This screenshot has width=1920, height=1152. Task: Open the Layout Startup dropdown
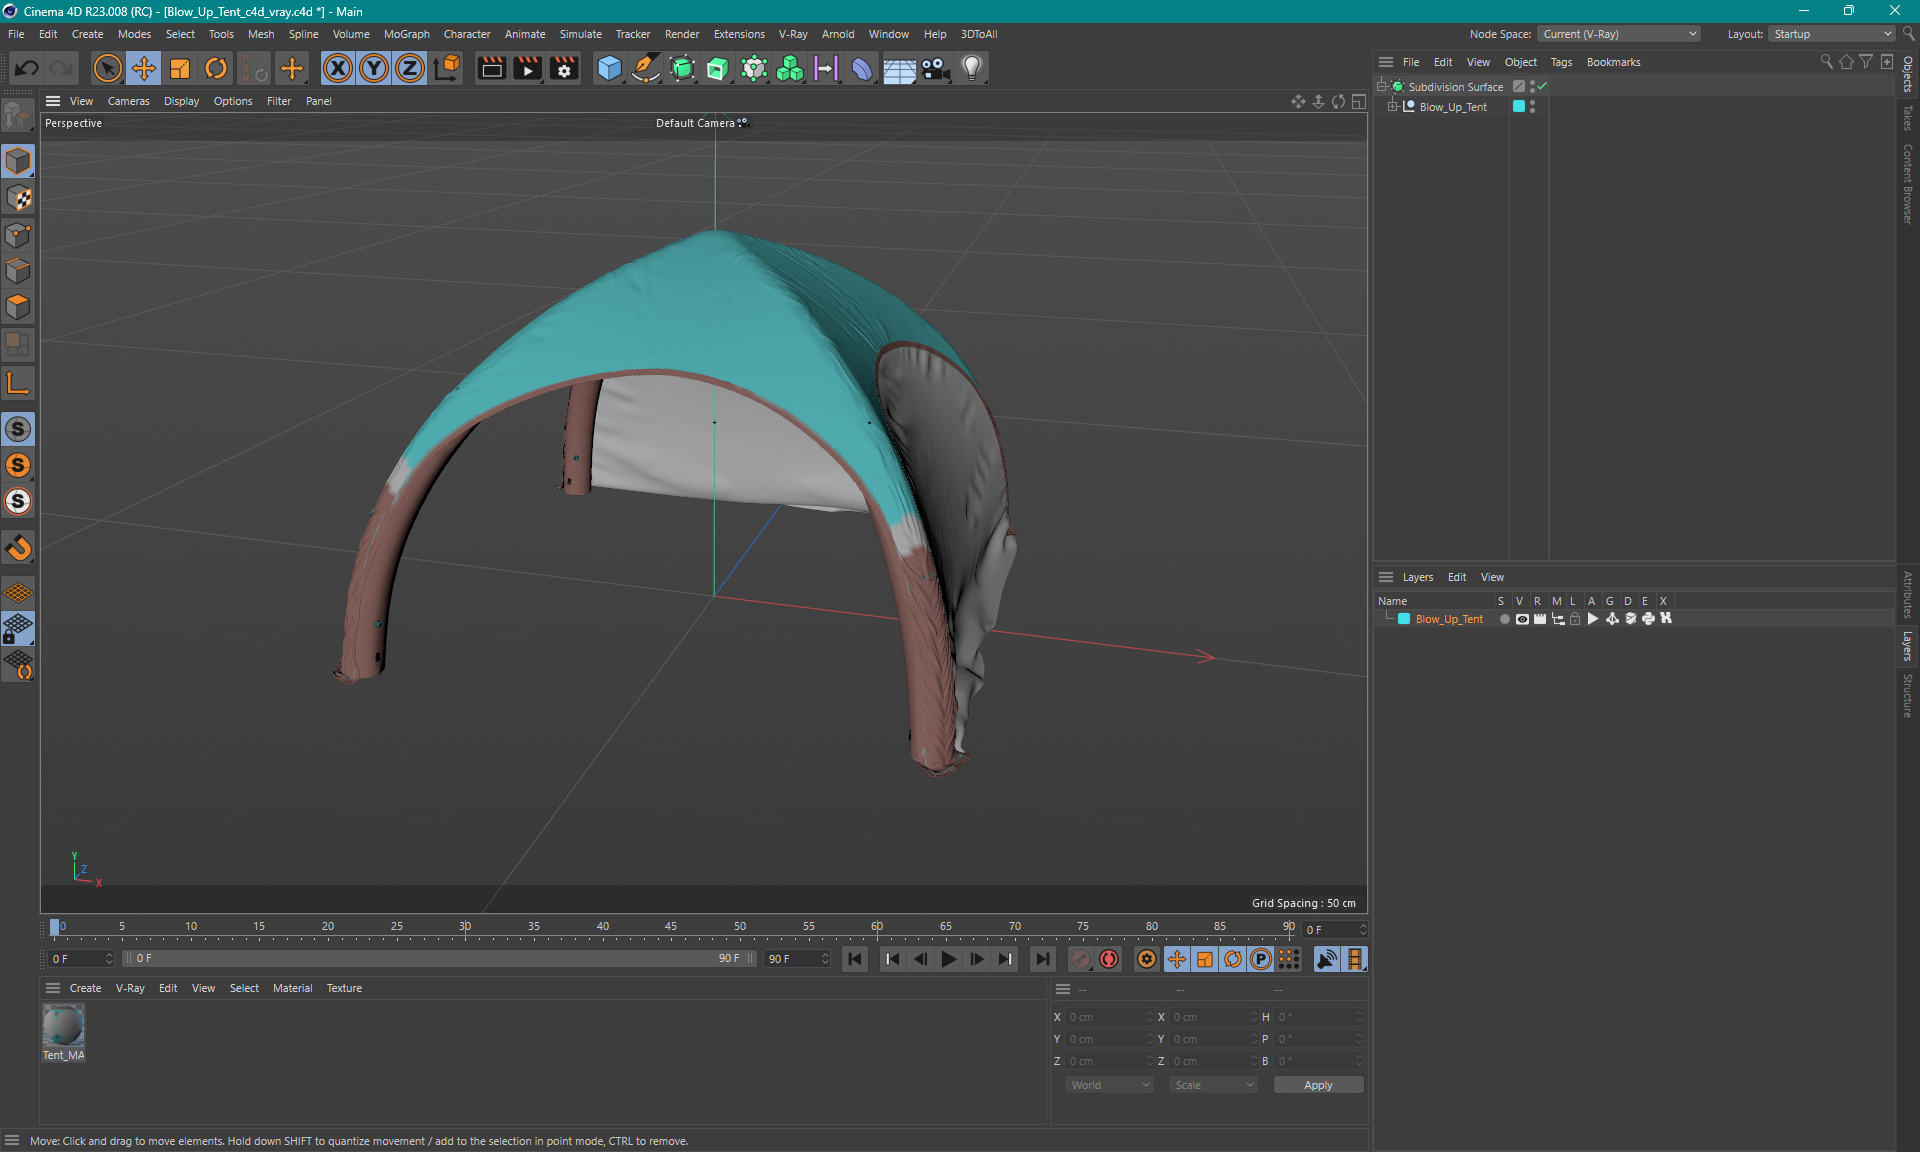(1833, 34)
